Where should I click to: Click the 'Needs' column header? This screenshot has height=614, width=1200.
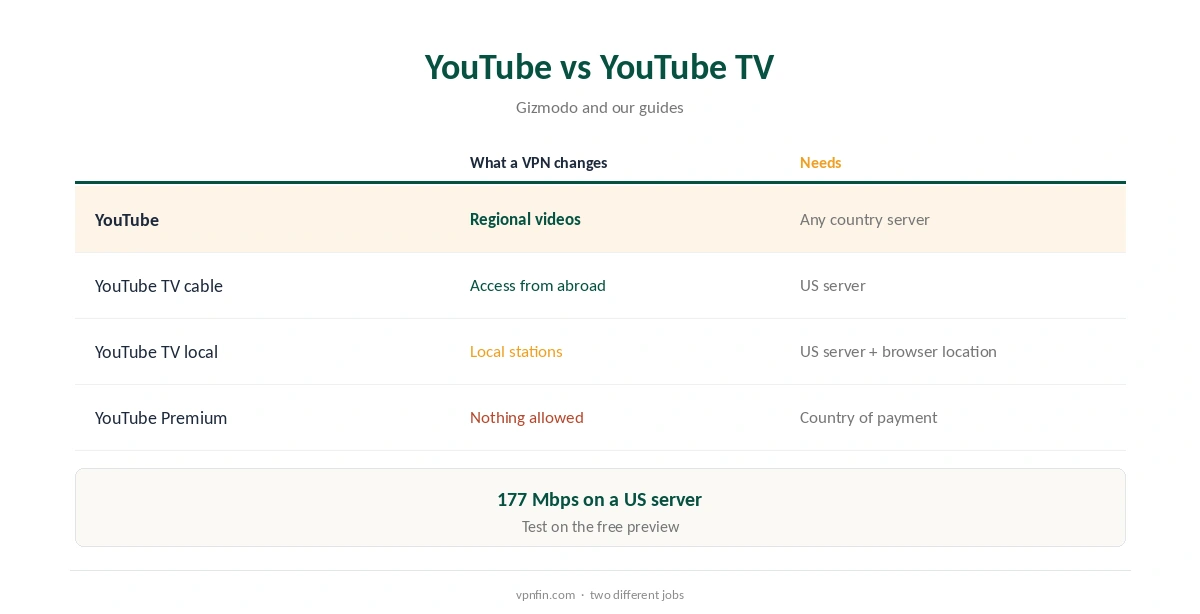(820, 163)
